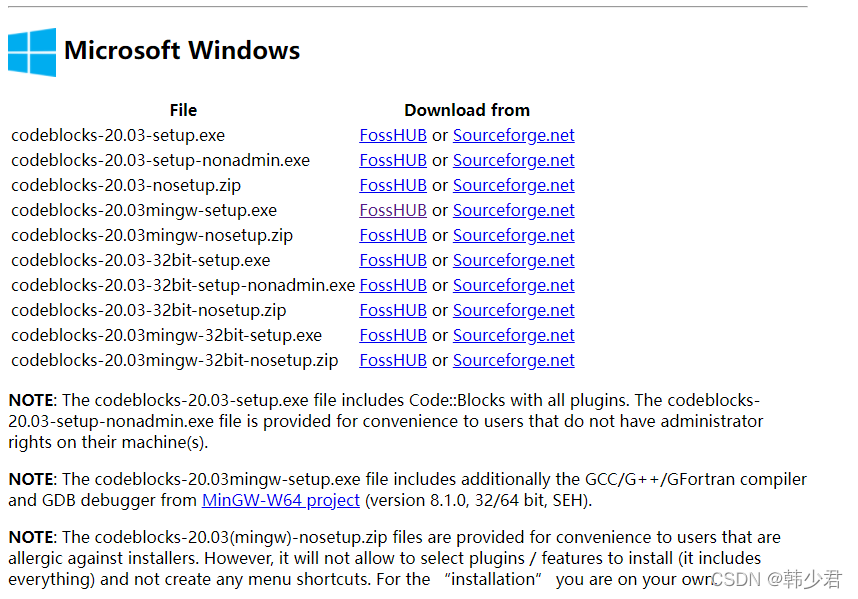Click Sourceforge.net for codeblocks-20.03mingw-32bit-nosetup.zip
This screenshot has height=599, width=858.
coord(513,360)
